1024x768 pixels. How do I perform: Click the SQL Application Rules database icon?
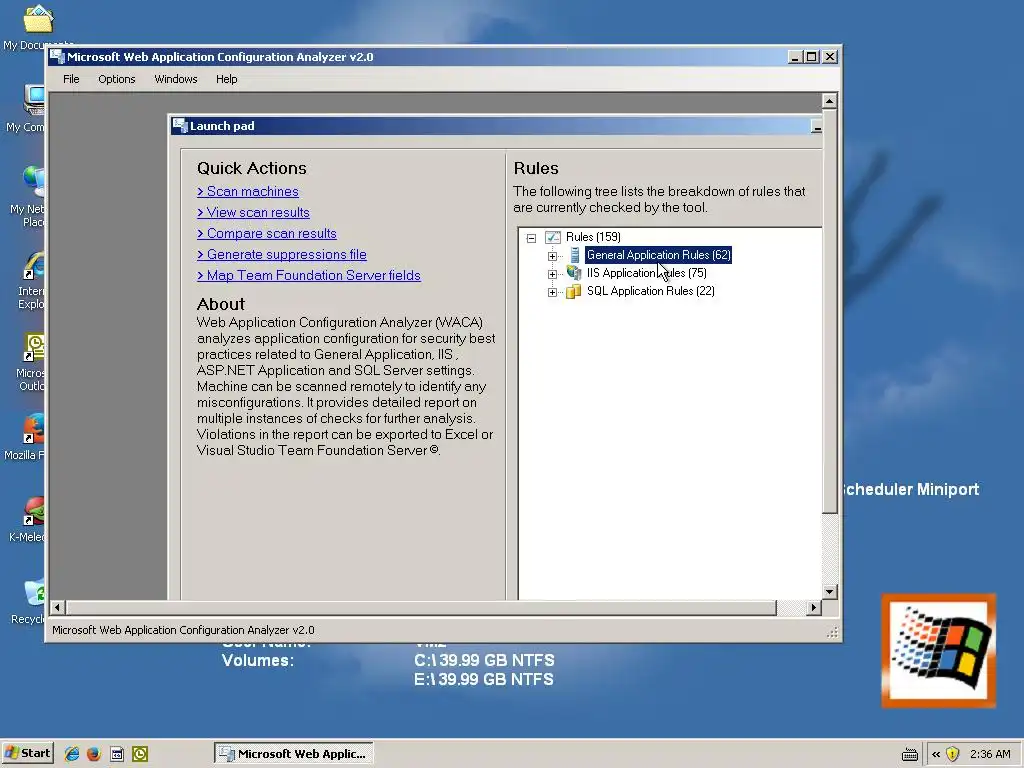point(573,291)
